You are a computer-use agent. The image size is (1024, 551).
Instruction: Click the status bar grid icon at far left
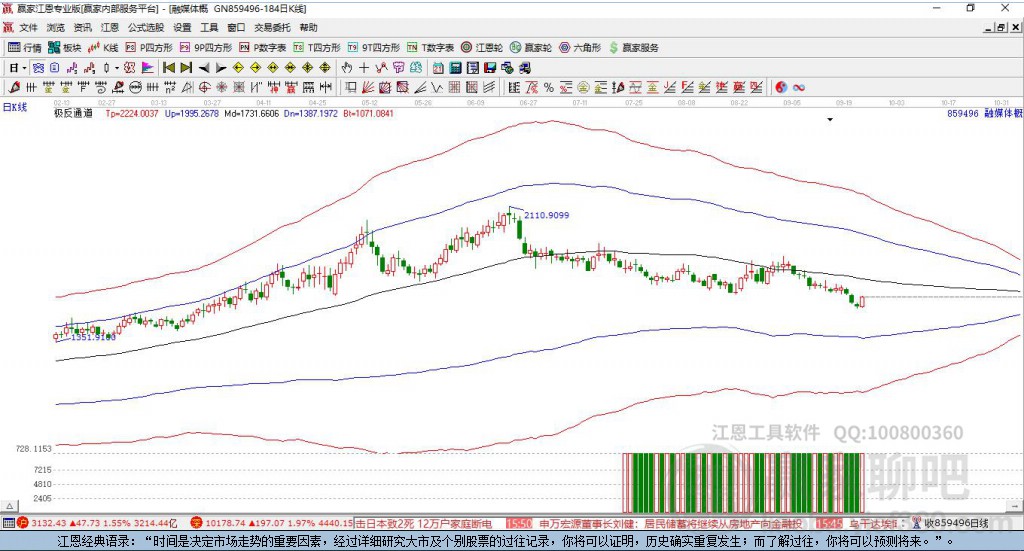[x=8, y=523]
